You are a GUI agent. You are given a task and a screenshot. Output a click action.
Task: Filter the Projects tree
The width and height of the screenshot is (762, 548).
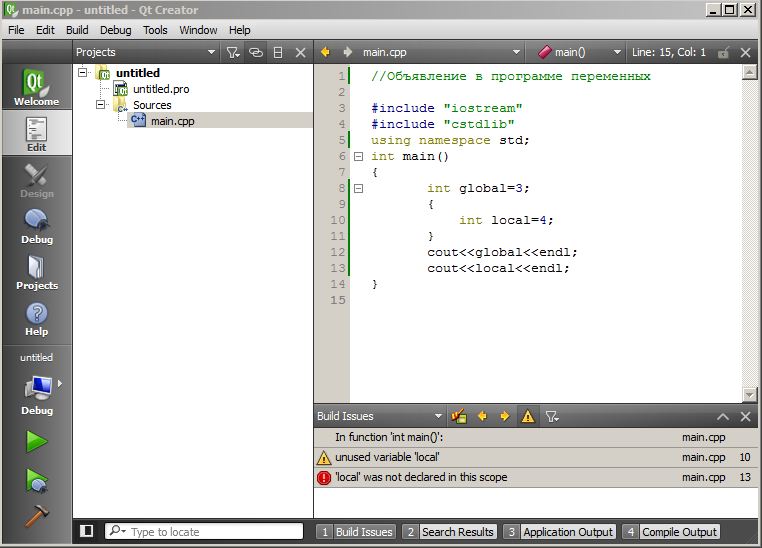pos(233,52)
